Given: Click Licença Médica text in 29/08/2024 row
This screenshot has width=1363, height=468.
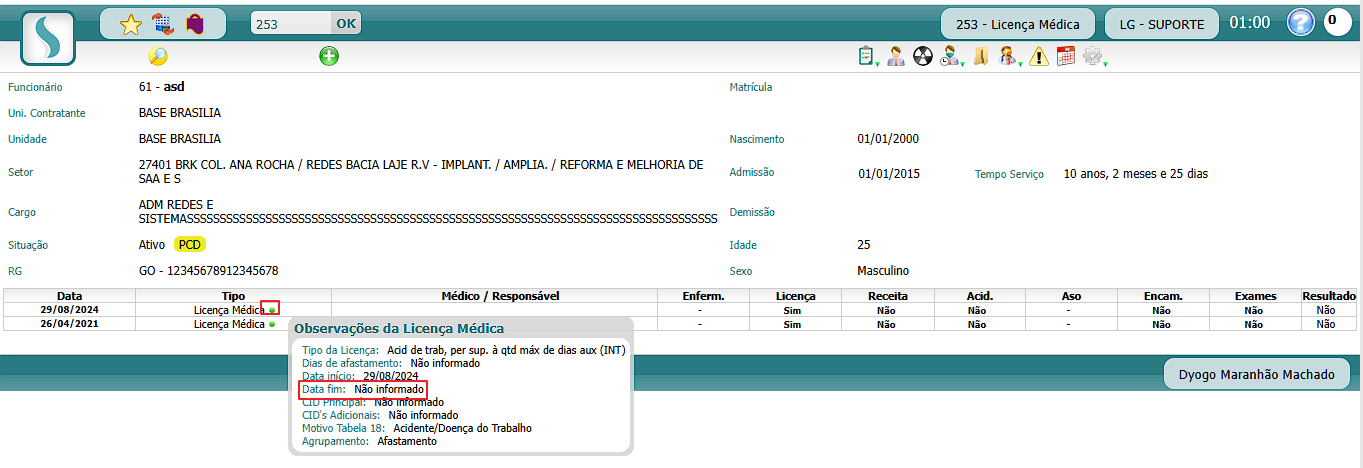Looking at the screenshot, I should [x=229, y=310].
